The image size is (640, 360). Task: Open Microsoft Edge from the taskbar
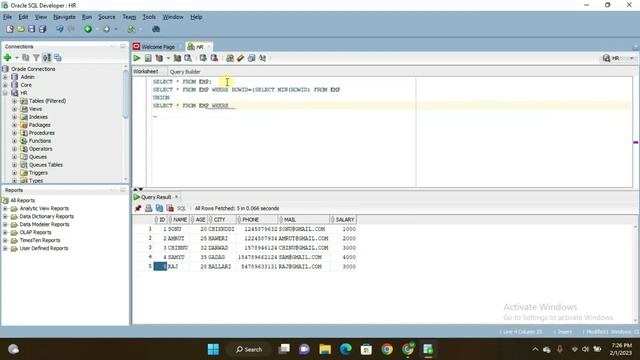point(345,349)
